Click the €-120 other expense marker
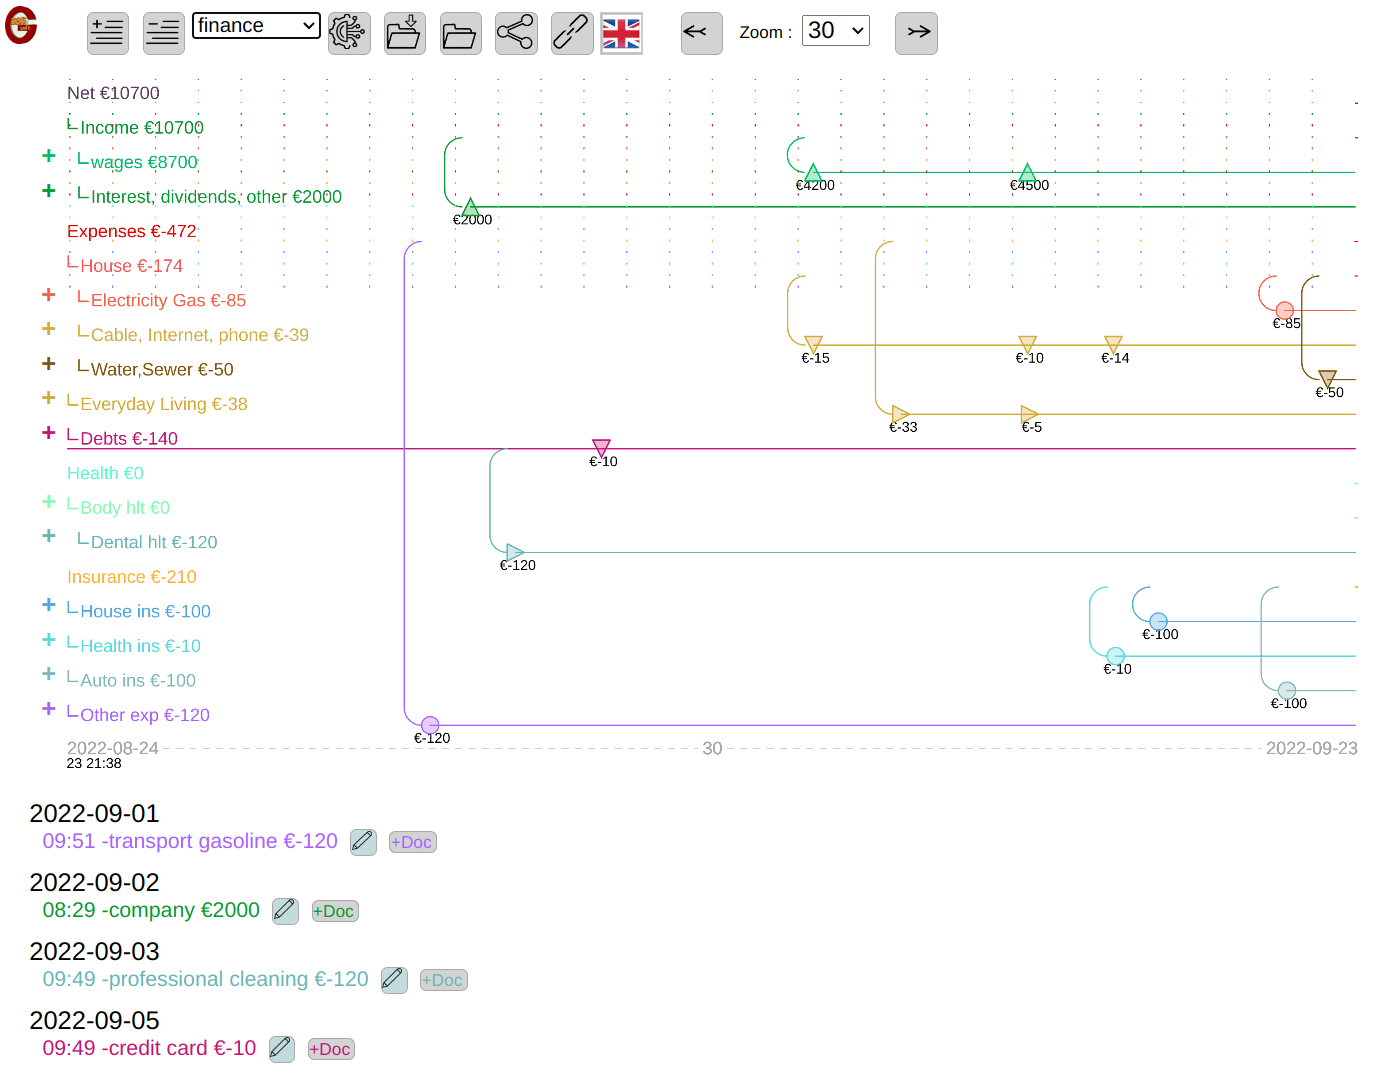The width and height of the screenshot is (1377, 1074). pos(430,725)
